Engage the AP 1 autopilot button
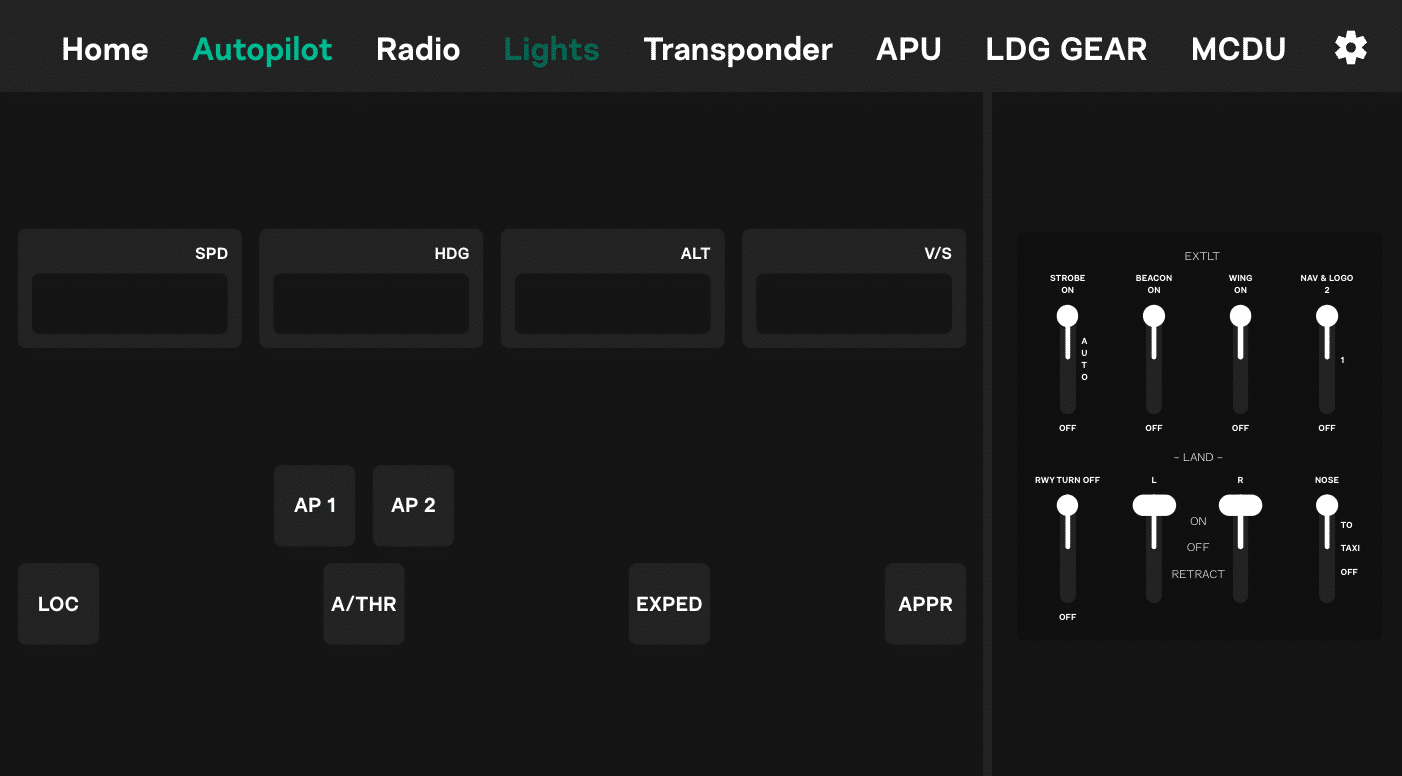 [x=315, y=506]
